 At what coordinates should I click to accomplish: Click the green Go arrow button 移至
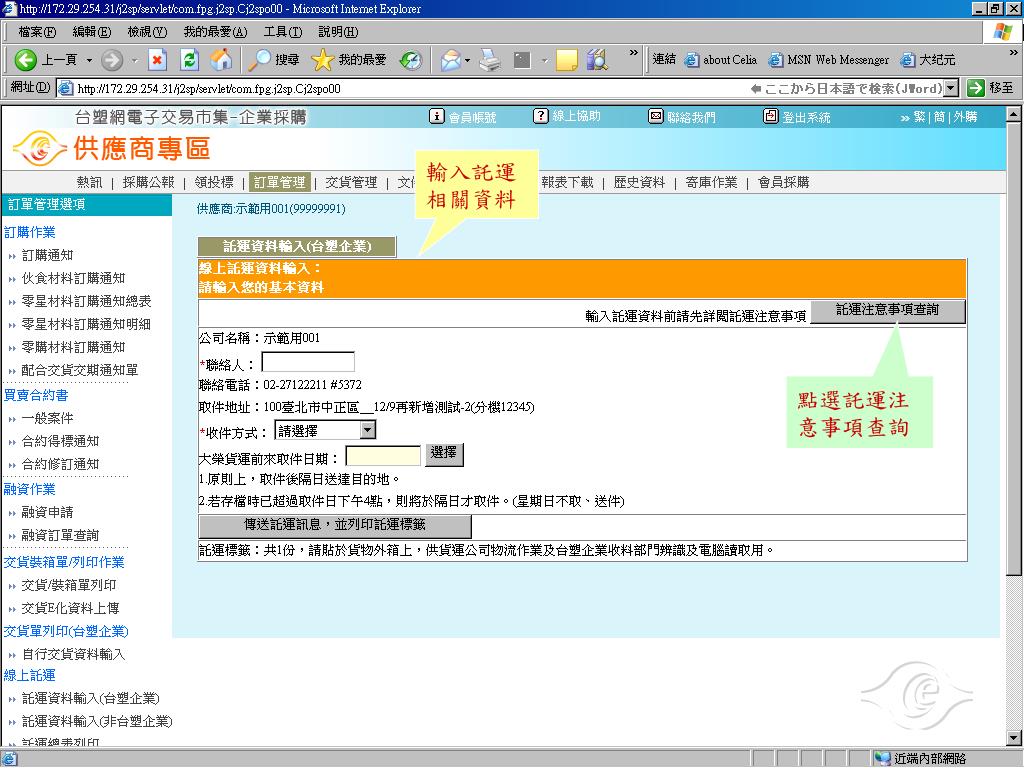pyautogui.click(x=990, y=88)
